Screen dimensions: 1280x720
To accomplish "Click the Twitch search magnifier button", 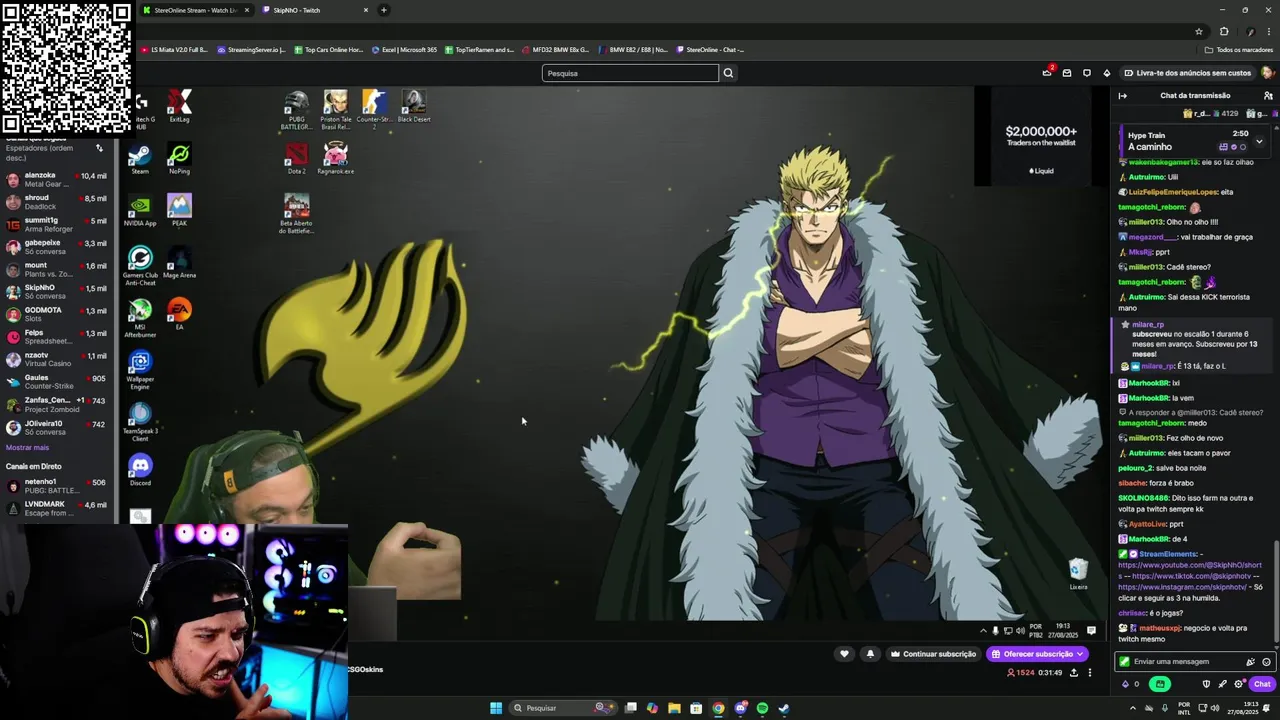I will pyautogui.click(x=728, y=73).
